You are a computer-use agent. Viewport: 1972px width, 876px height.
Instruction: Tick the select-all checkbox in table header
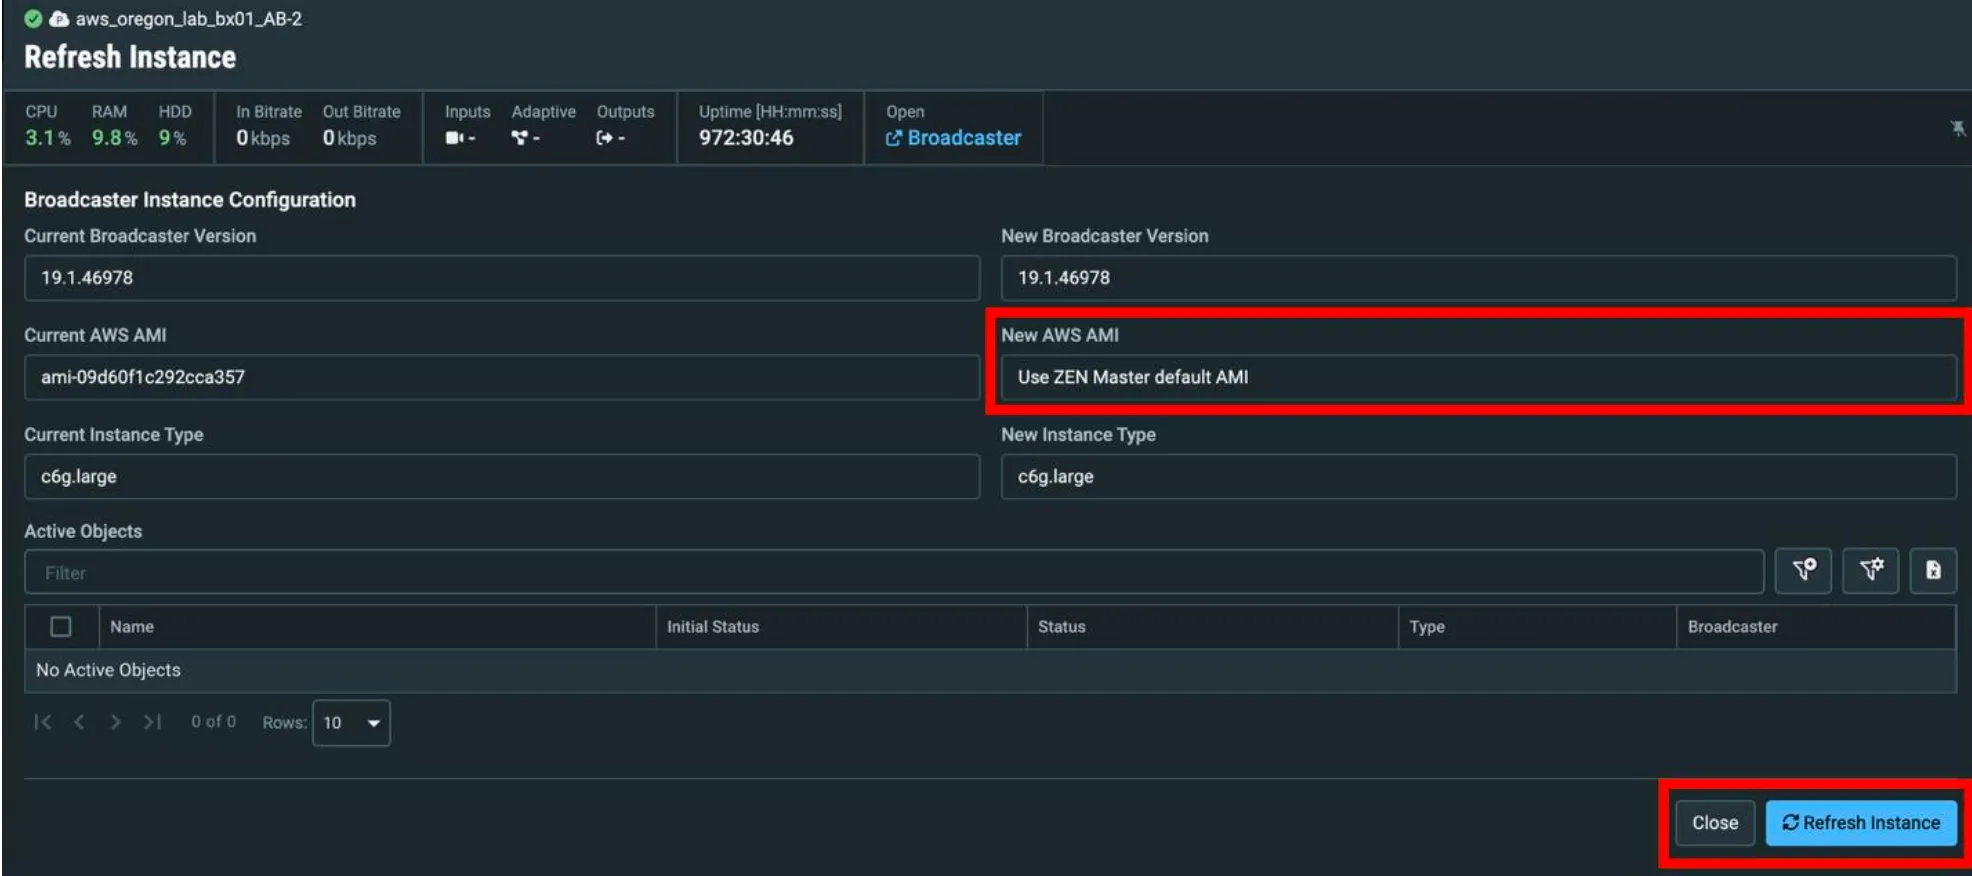61,627
